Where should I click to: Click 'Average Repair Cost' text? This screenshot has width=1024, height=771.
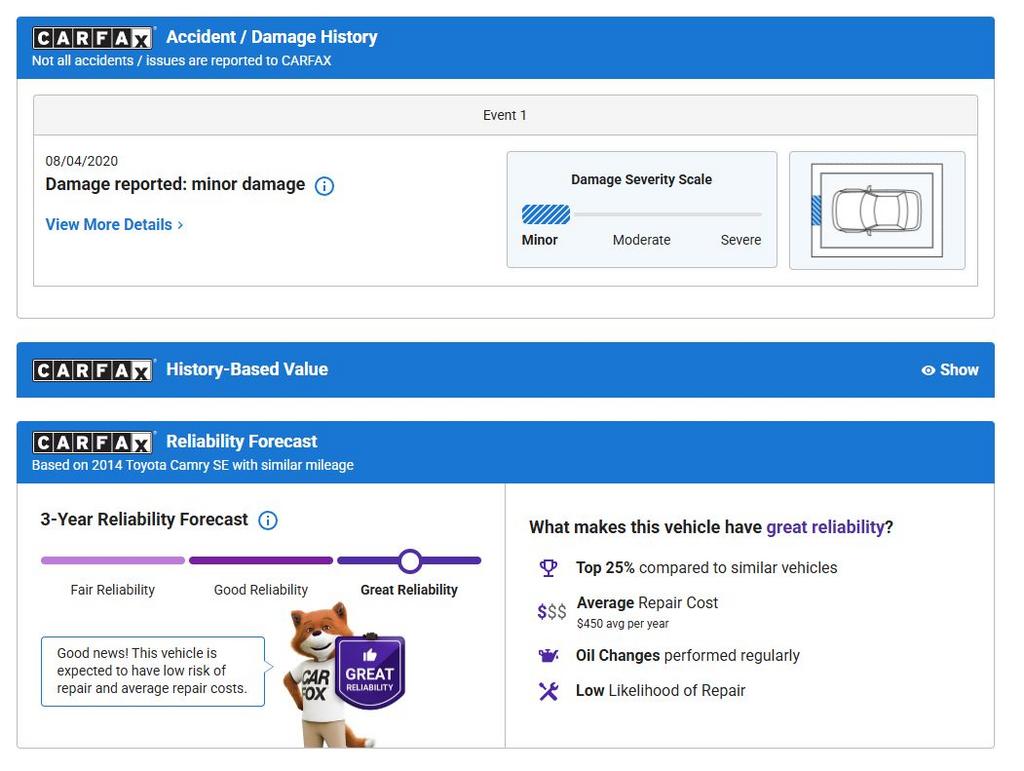(x=647, y=603)
